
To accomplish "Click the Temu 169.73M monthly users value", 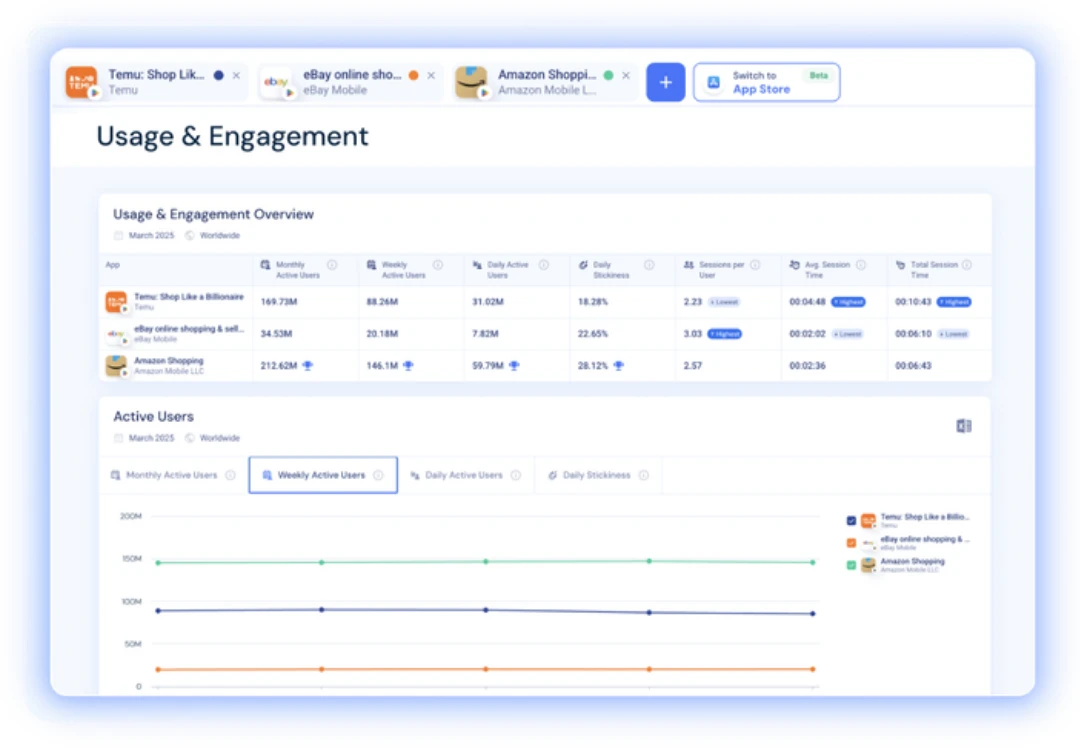I will [279, 302].
